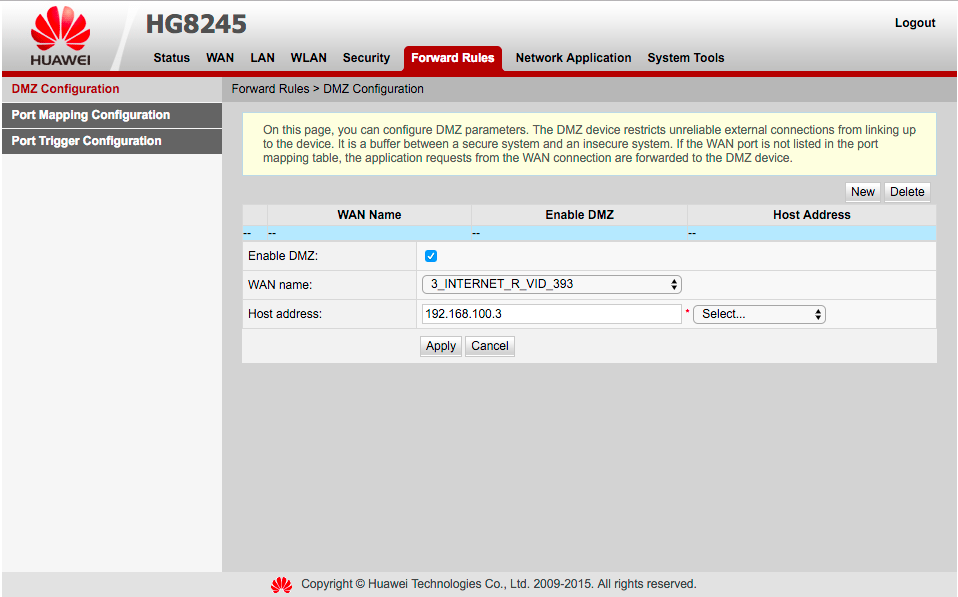Click the Enable DMZ: form label
Viewport: 958px width, 597px height.
pos(283,256)
